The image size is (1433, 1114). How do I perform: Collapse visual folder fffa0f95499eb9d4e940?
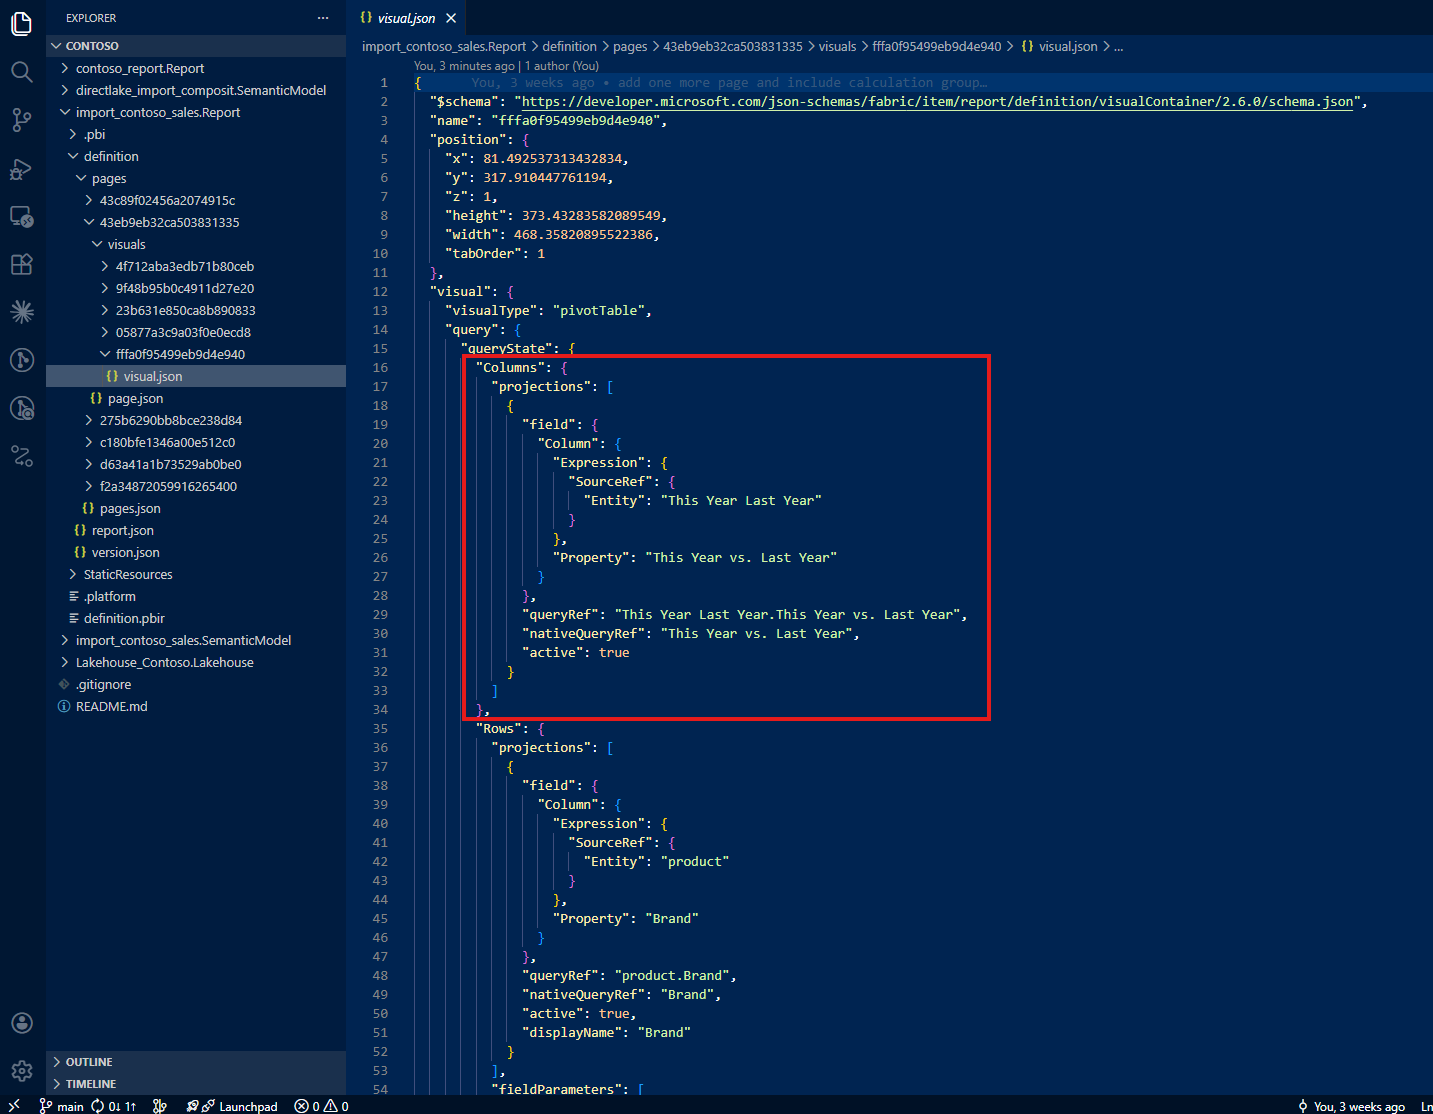click(x=195, y=354)
